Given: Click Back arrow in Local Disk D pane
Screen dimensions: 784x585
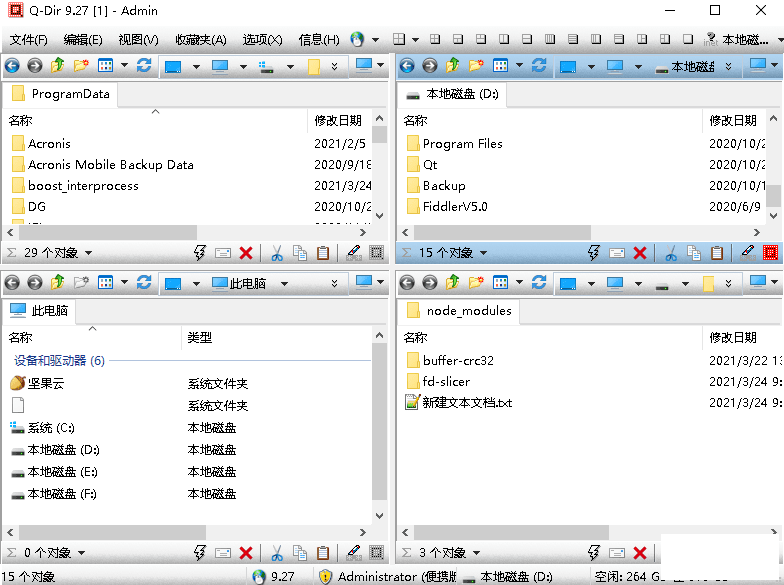Looking at the screenshot, I should (407, 66).
